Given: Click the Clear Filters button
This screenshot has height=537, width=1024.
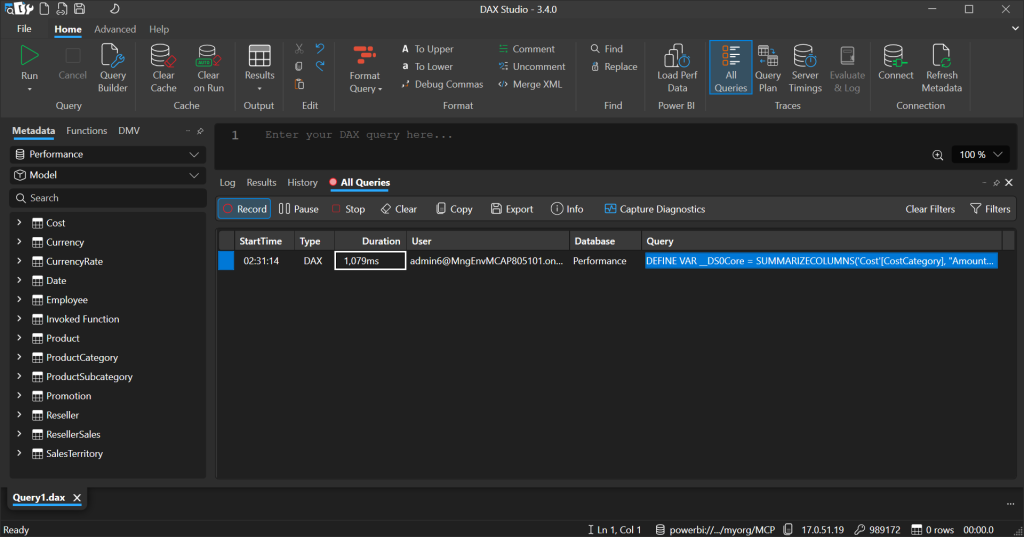Looking at the screenshot, I should pos(930,209).
